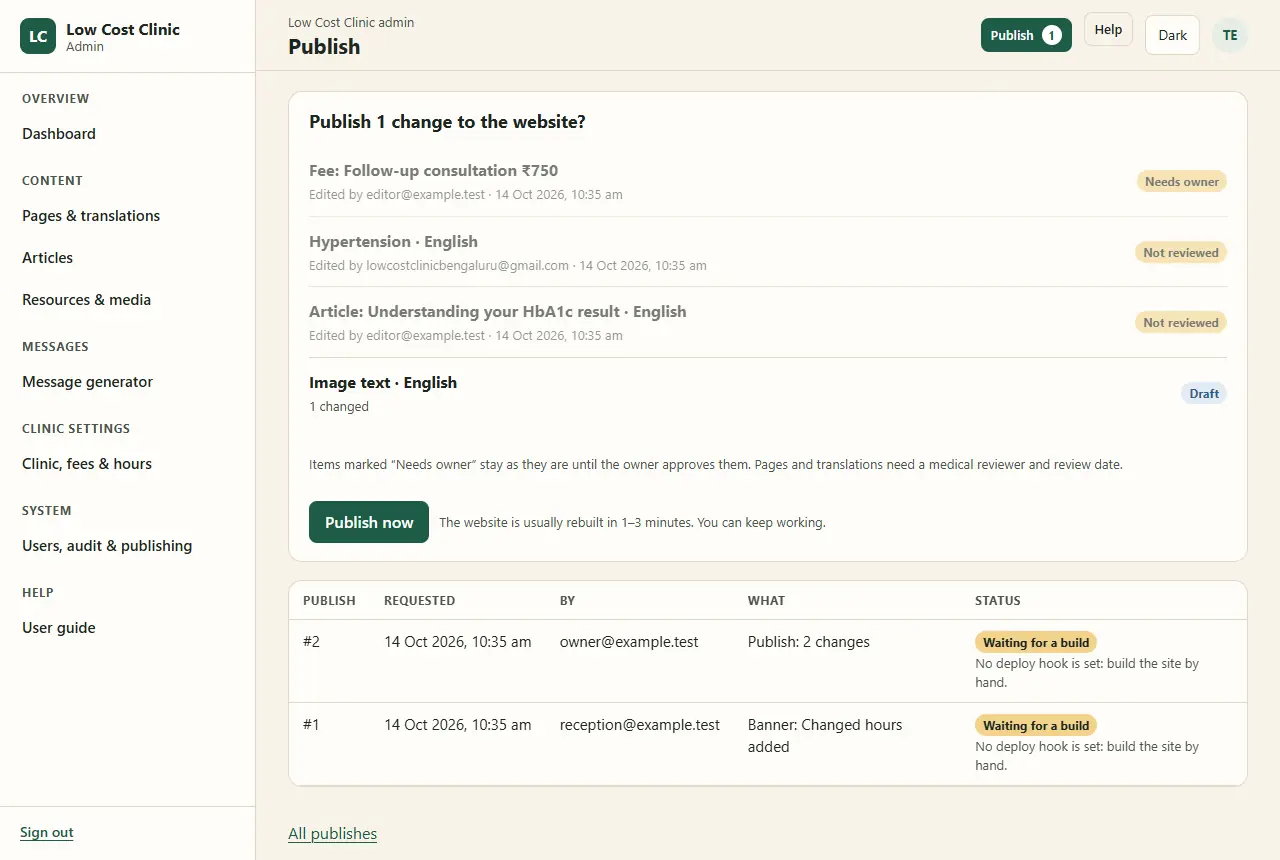This screenshot has width=1280, height=860.
Task: Click the Publish now button
Action: 369,522
